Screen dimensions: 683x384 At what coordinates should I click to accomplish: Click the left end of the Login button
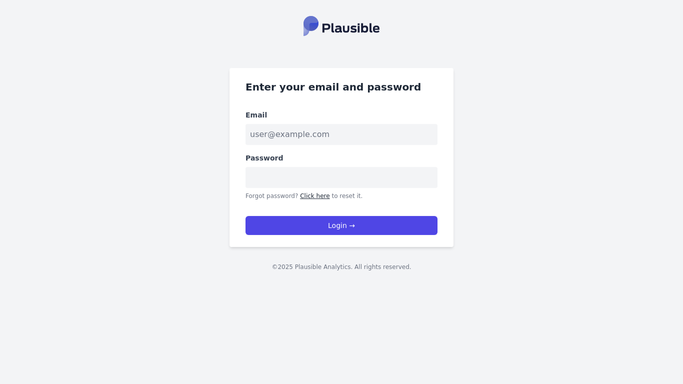[253, 226]
